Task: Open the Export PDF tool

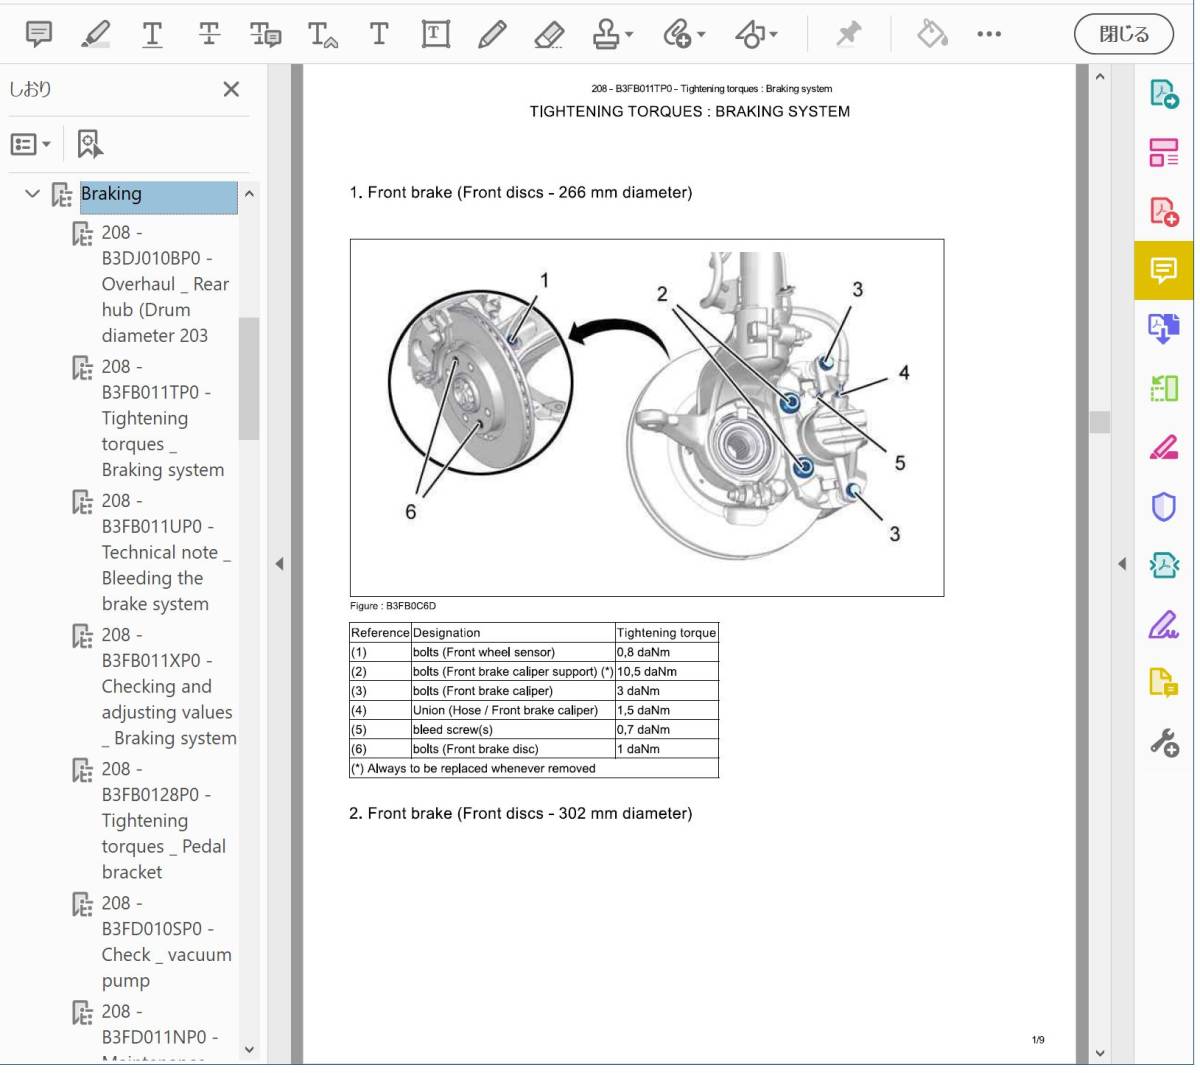Action: click(1164, 94)
